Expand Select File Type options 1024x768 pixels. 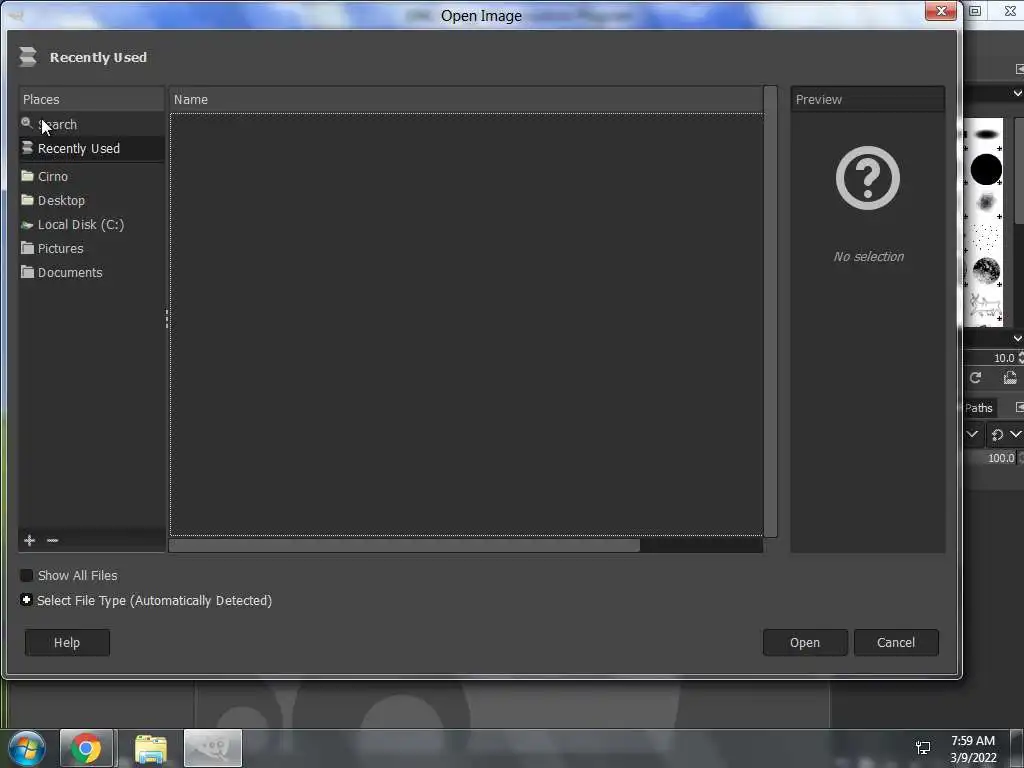click(26, 600)
